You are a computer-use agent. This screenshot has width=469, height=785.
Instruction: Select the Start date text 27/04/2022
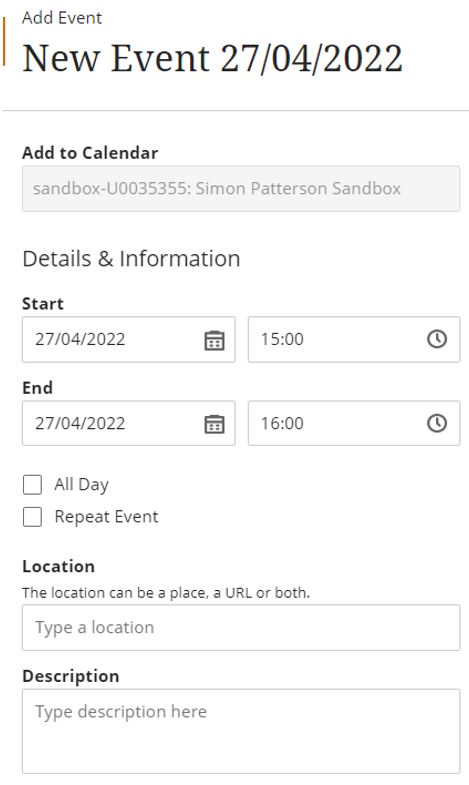click(80, 339)
